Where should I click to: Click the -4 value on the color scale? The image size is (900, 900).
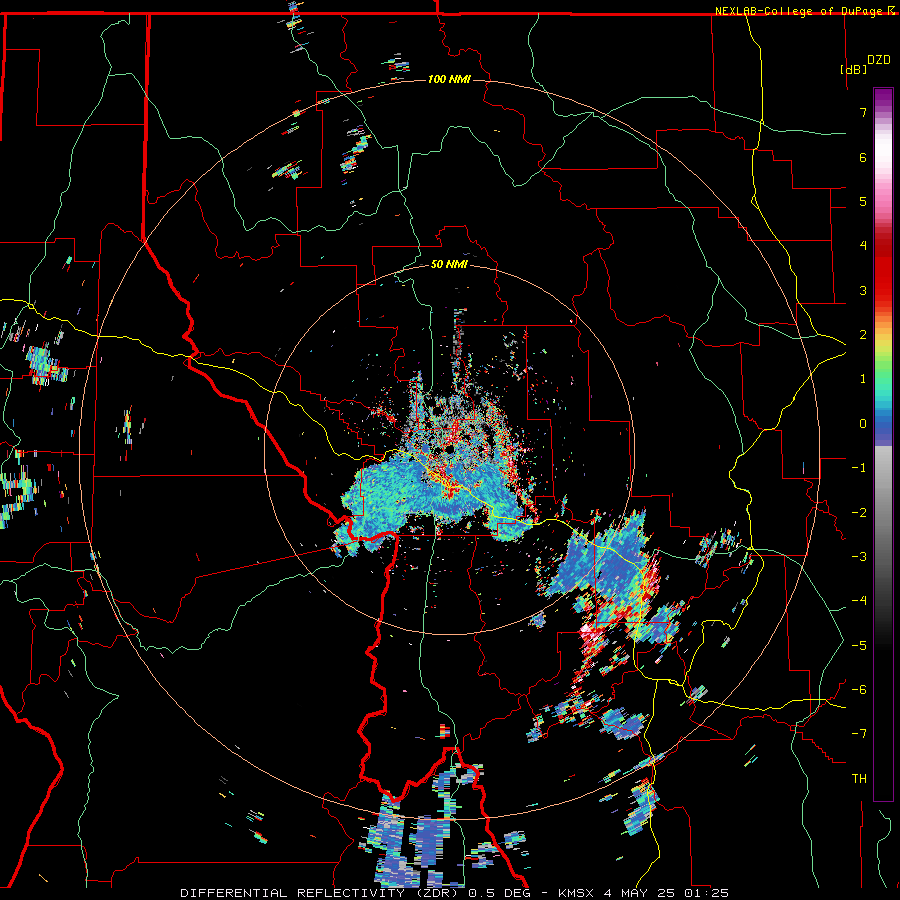859,601
